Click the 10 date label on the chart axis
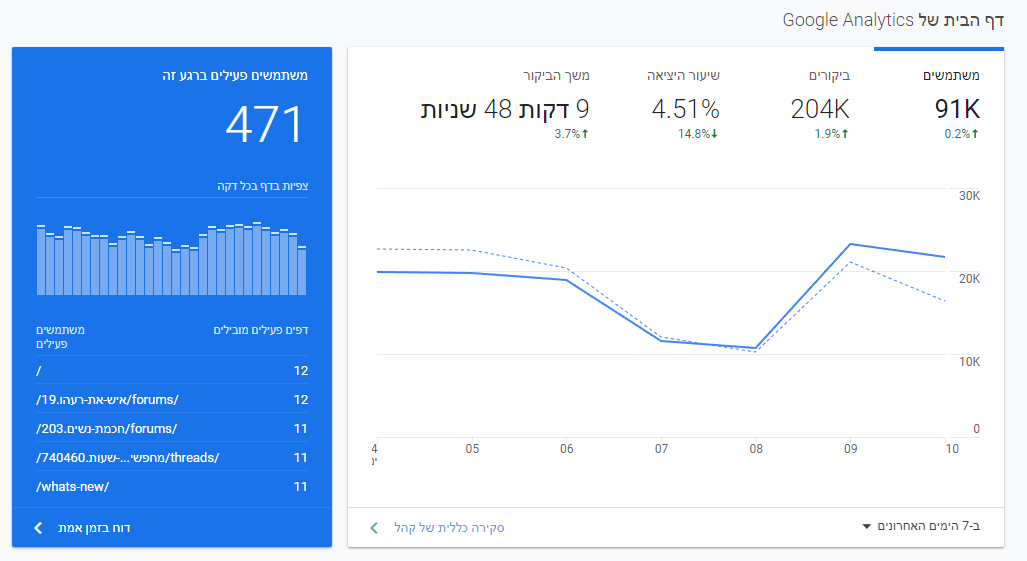The image size is (1027, 561). coord(952,448)
